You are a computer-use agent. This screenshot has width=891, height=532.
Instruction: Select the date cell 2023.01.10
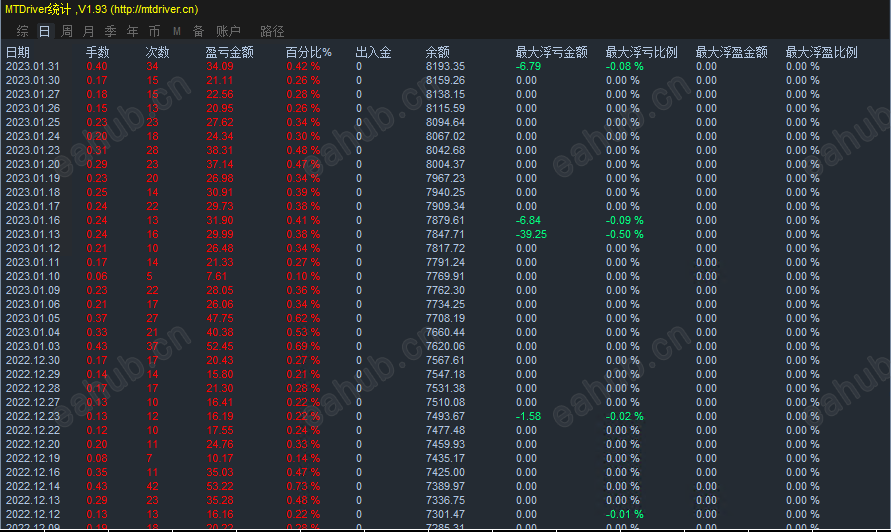click(32, 276)
